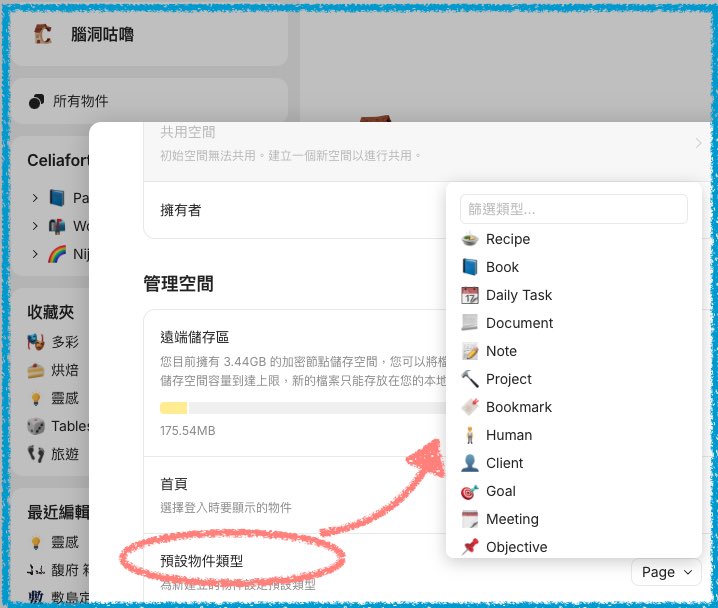The height and width of the screenshot is (608, 718).
Task: Select Document from the type list
Action: (x=519, y=323)
